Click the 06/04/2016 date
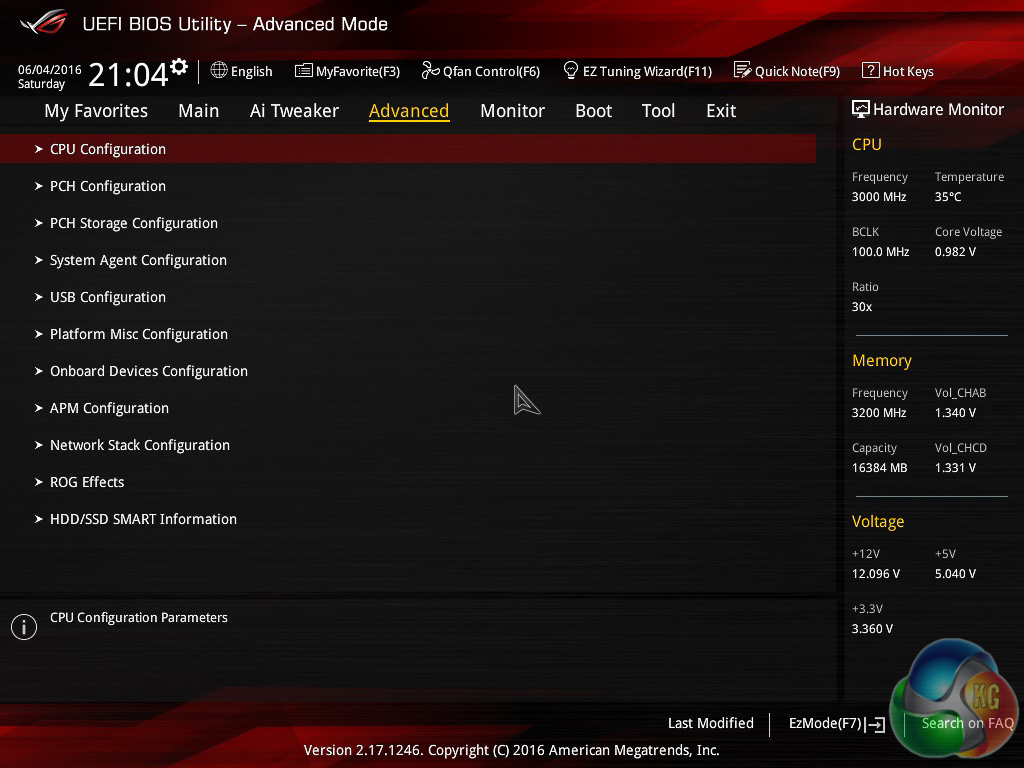The width and height of the screenshot is (1024, 768). (x=50, y=70)
